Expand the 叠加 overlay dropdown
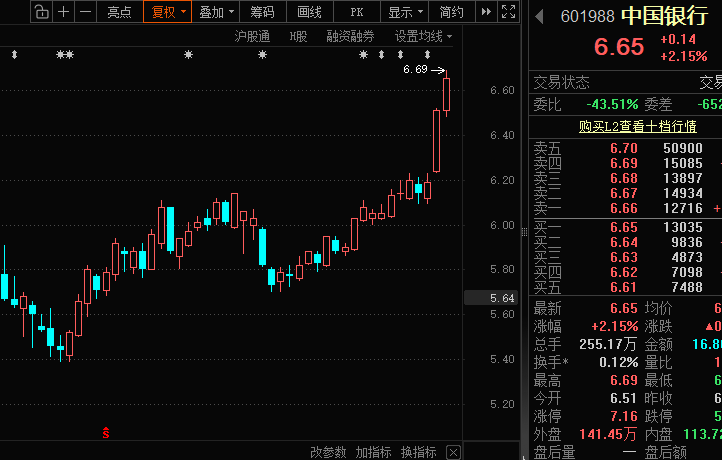The height and width of the screenshot is (460, 722). 215,12
